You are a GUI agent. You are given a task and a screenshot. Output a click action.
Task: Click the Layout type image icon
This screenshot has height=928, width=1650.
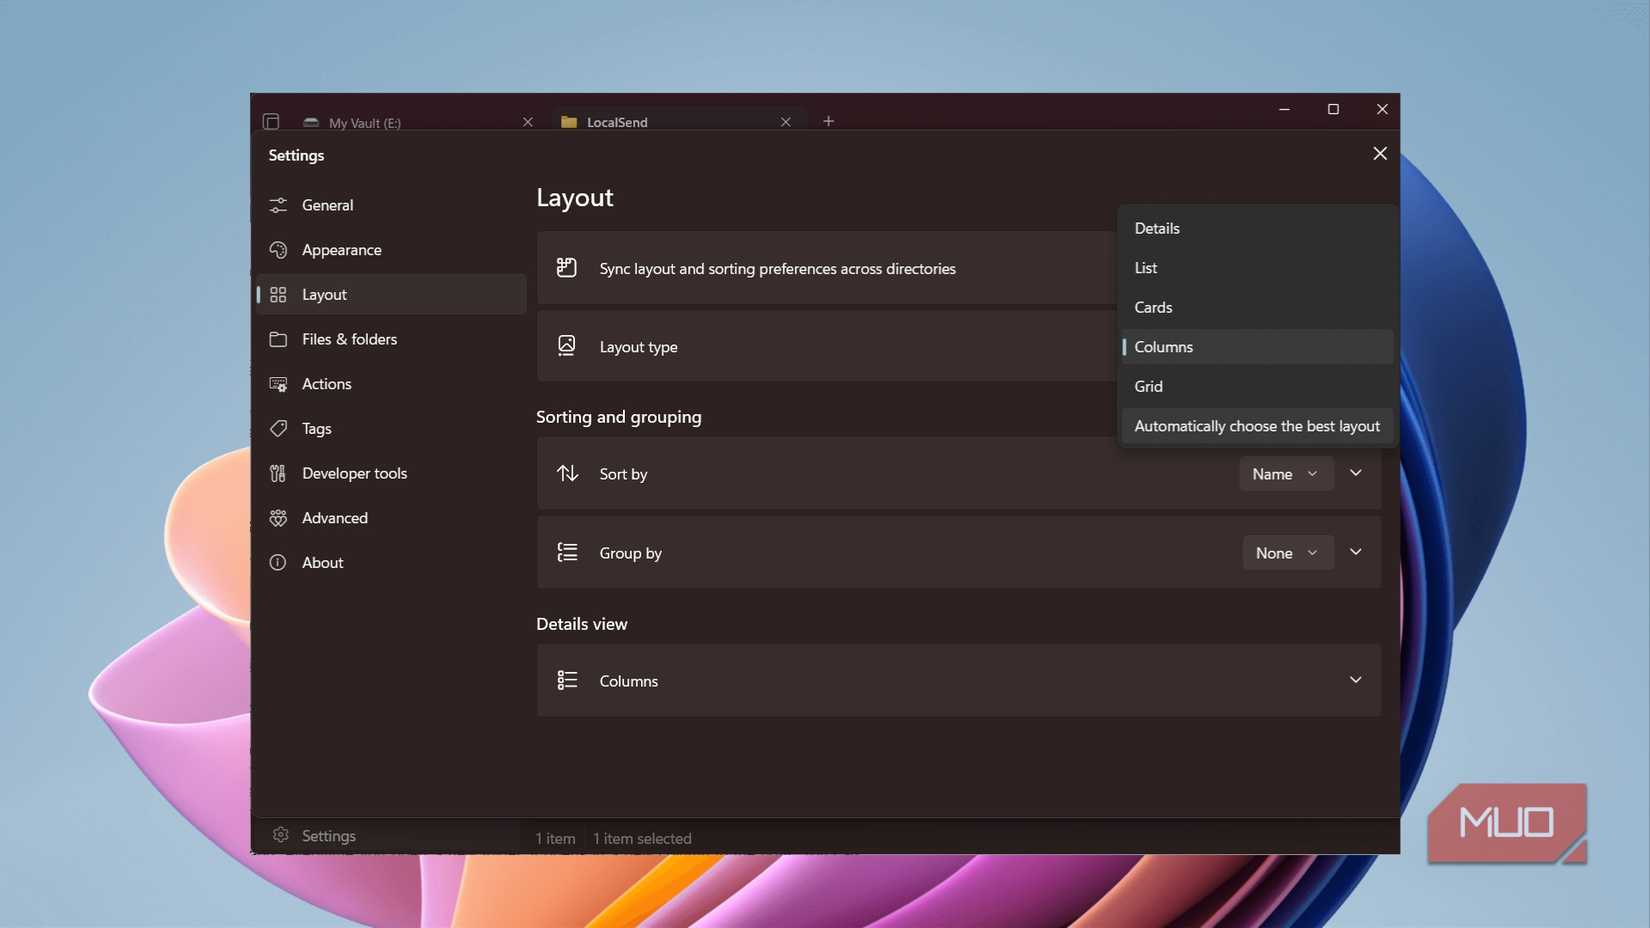(x=567, y=345)
